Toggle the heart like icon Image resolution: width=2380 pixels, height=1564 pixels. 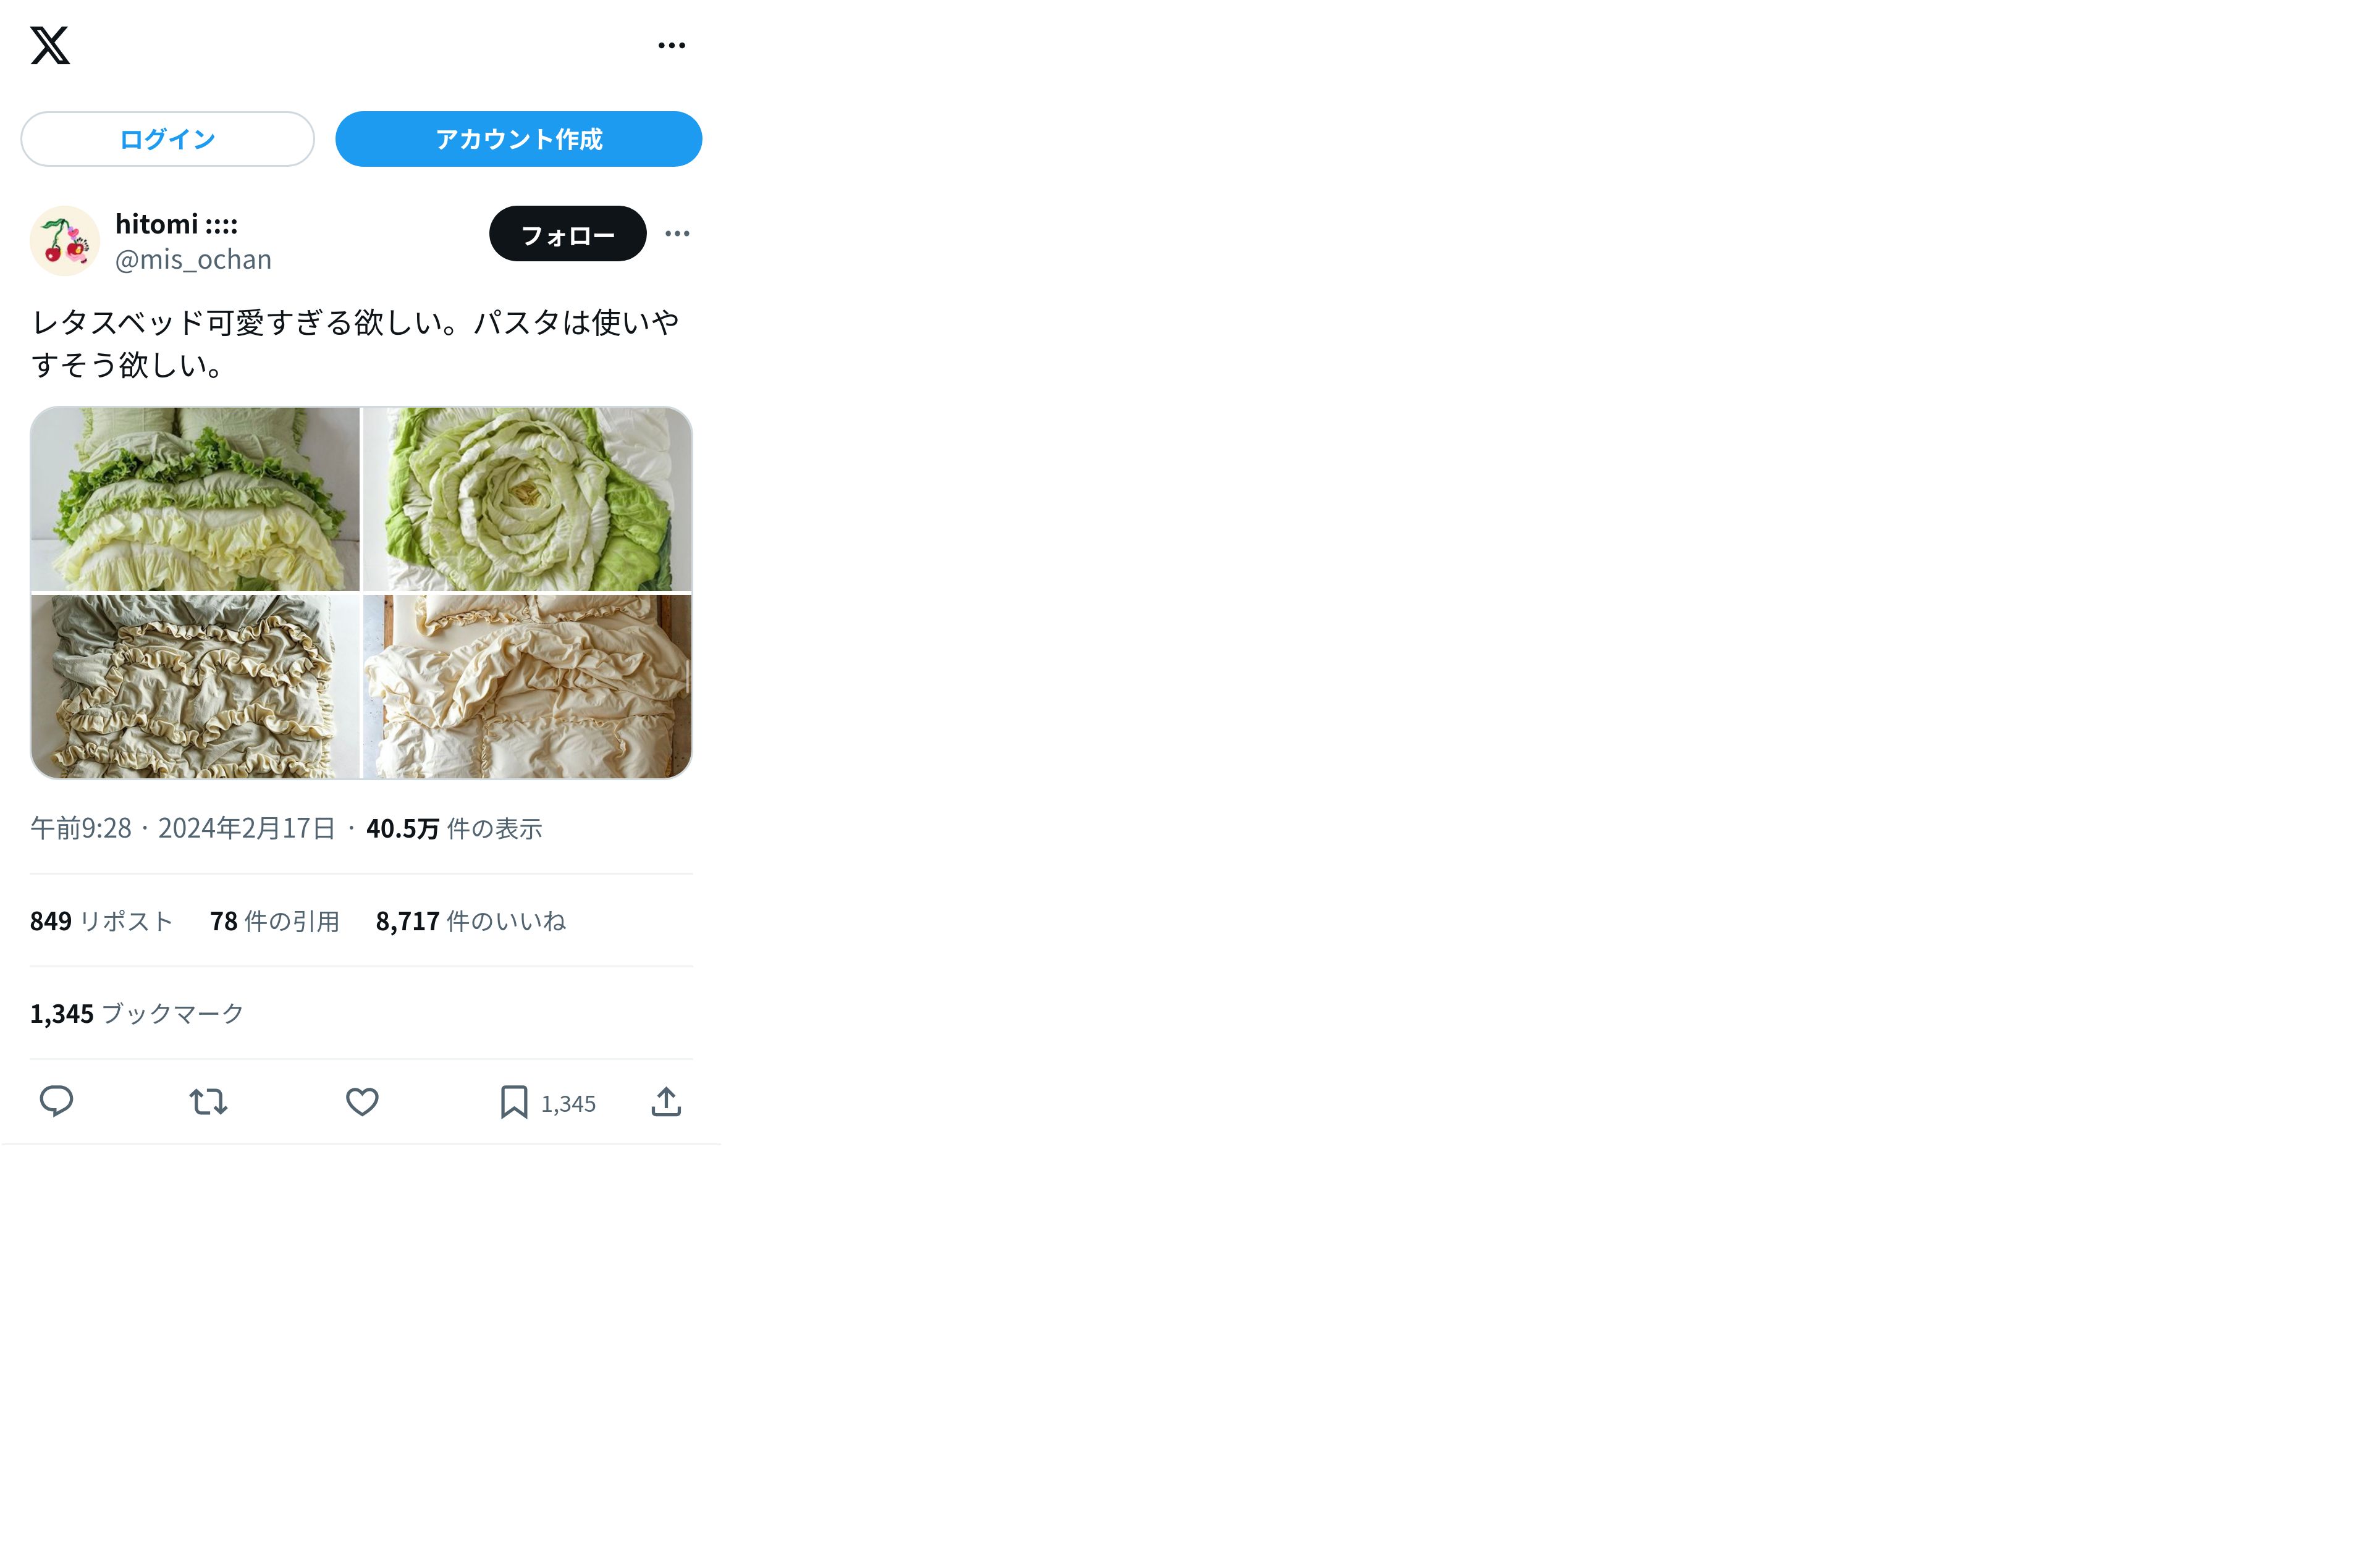pyautogui.click(x=362, y=1102)
